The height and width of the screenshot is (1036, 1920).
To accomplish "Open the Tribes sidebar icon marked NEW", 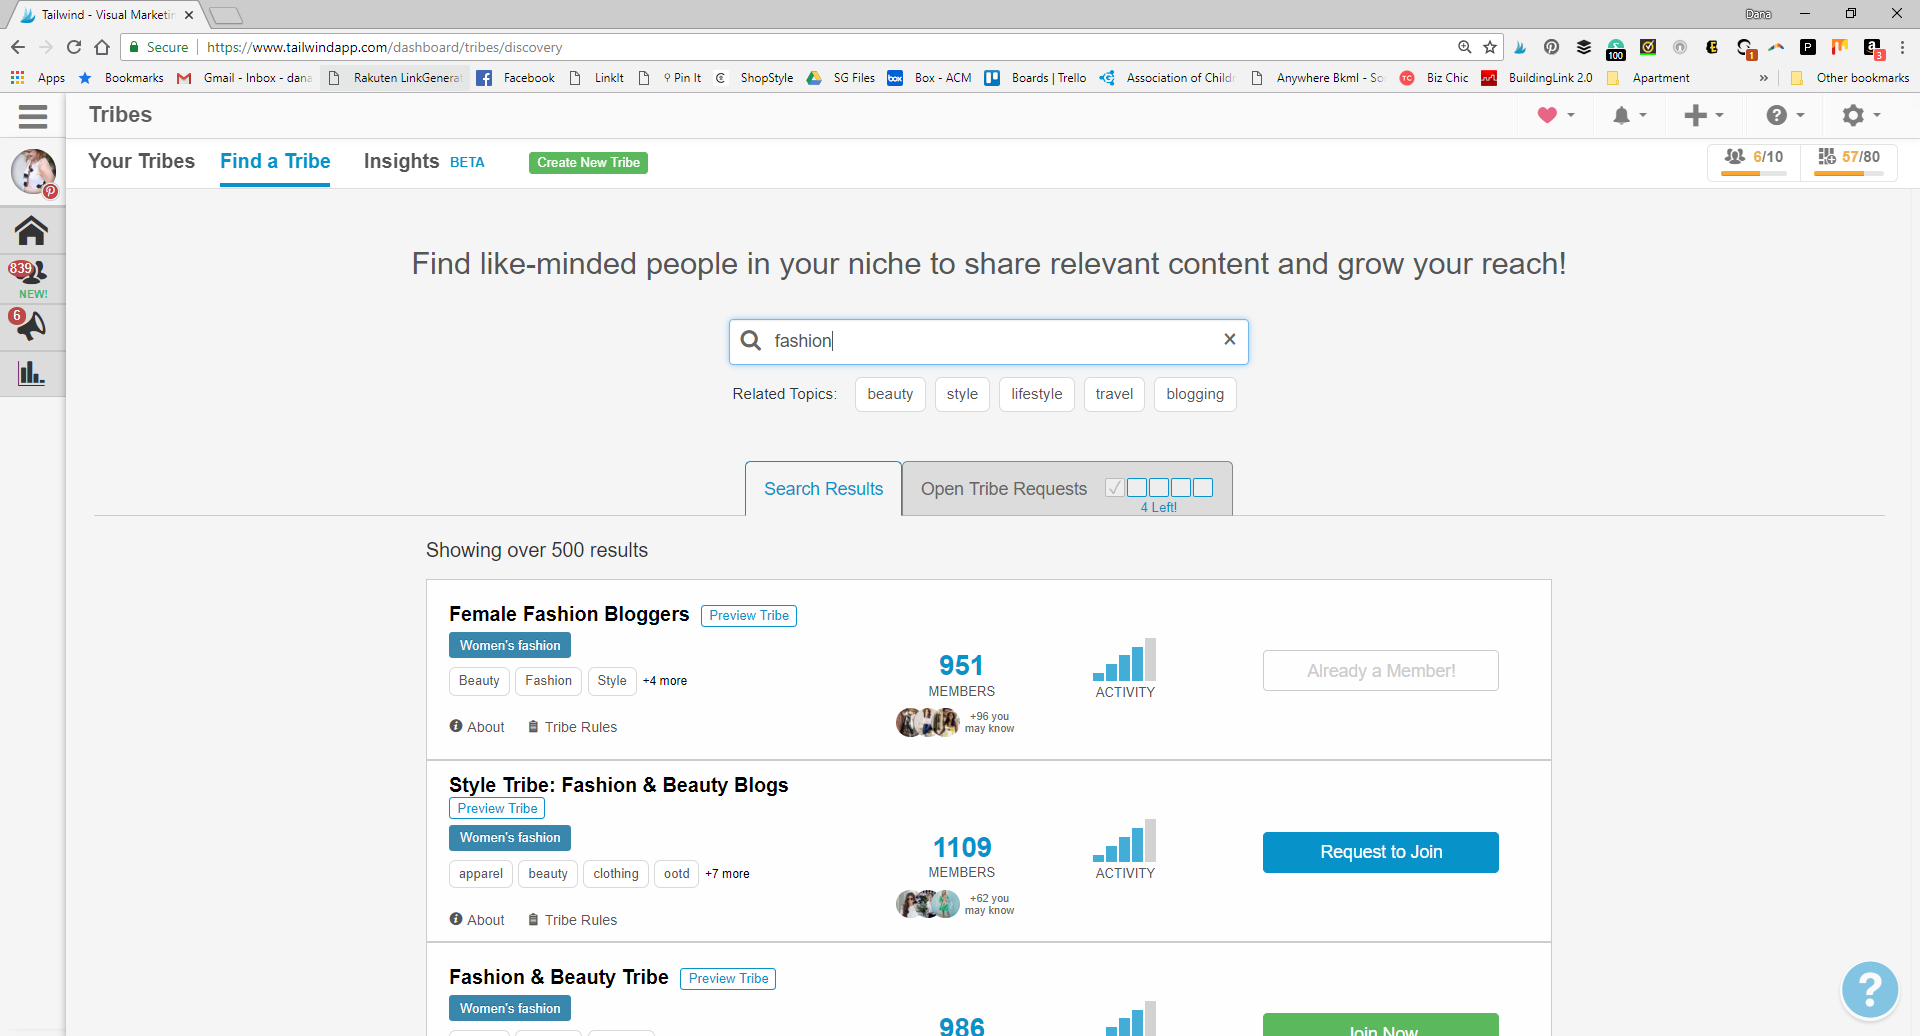I will (x=31, y=279).
